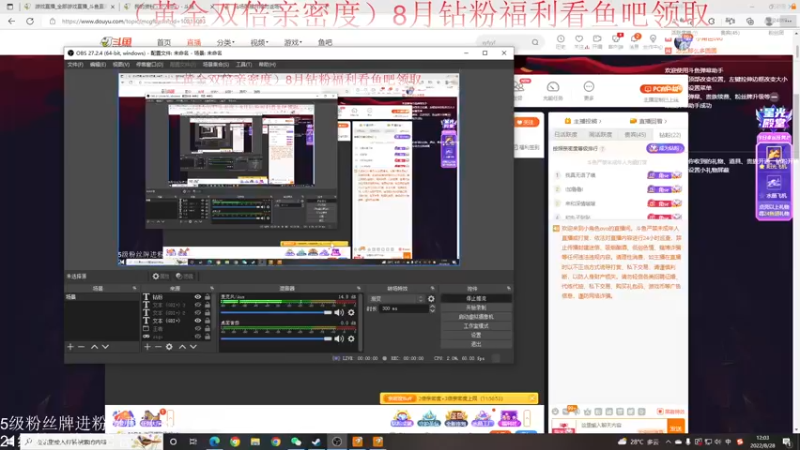Expand Douyu 视频 dropdown
This screenshot has height=450, width=800.
[x=259, y=42]
